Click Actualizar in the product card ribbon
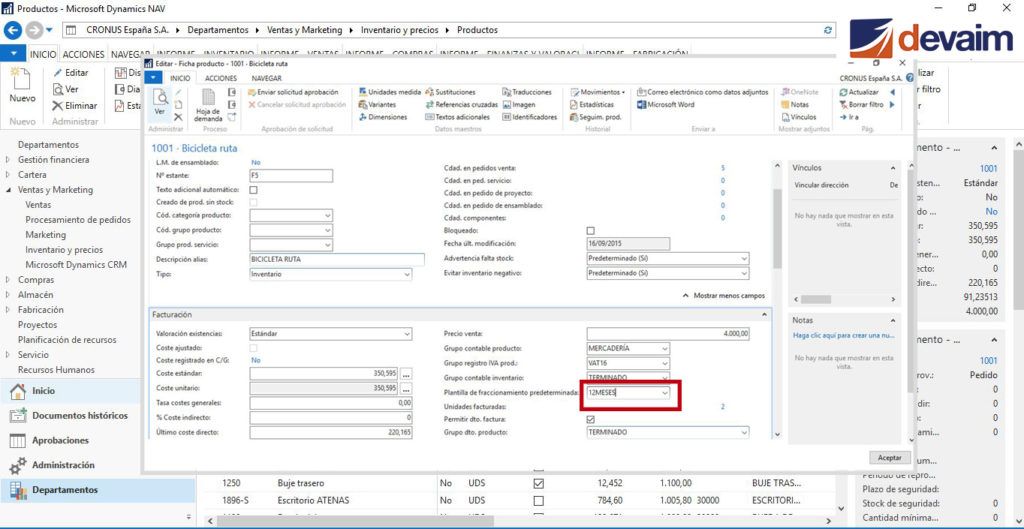Image resolution: width=1024 pixels, height=529 pixels. pos(859,92)
